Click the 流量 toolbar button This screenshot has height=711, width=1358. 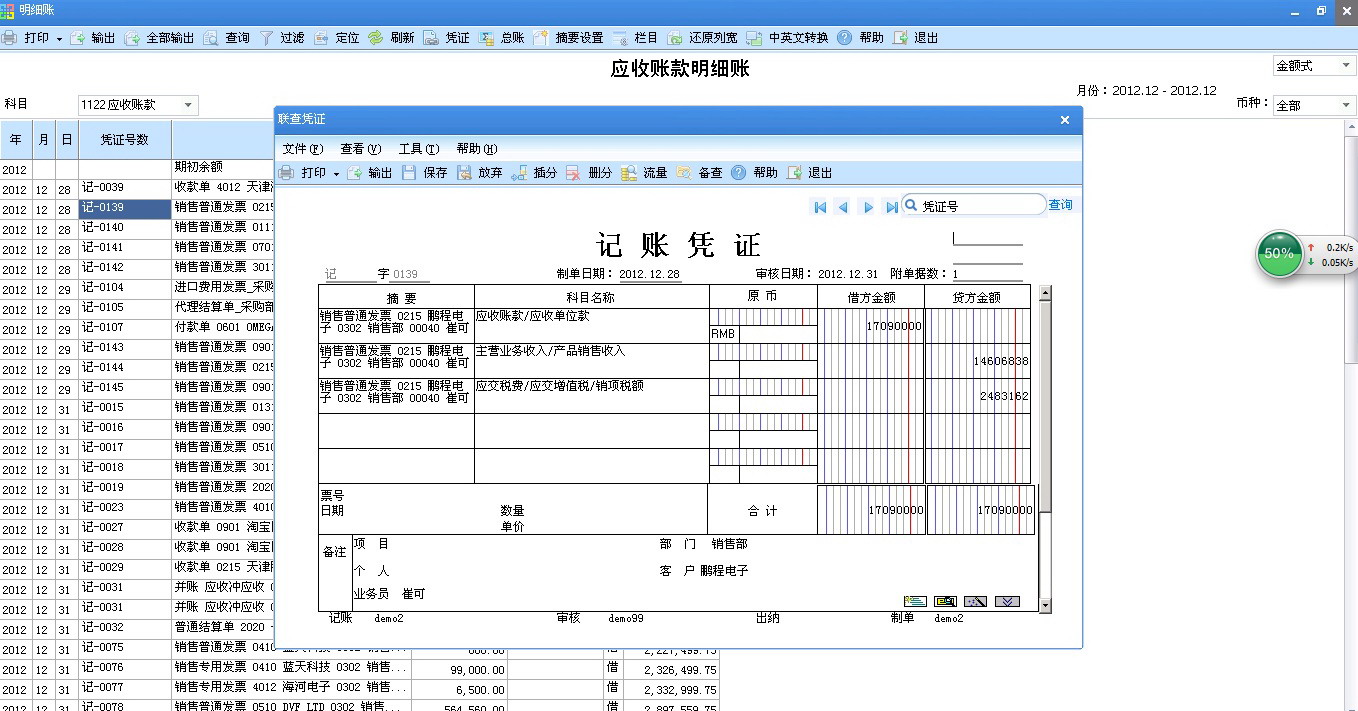644,173
